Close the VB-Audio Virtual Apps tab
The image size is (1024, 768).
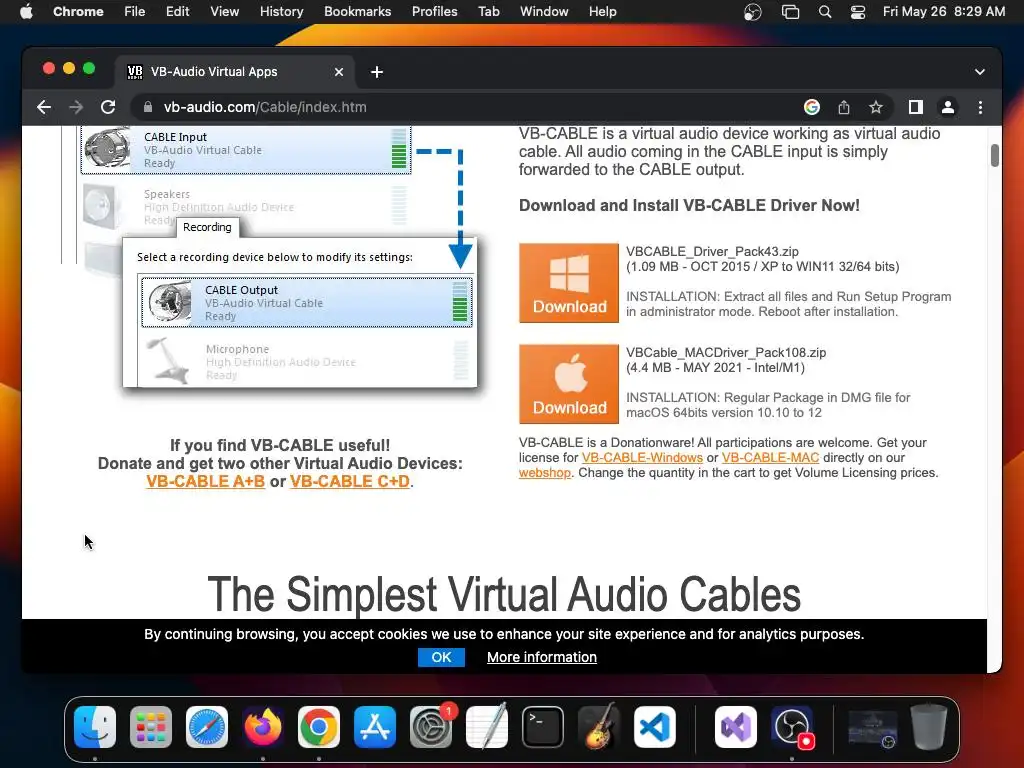tap(339, 72)
